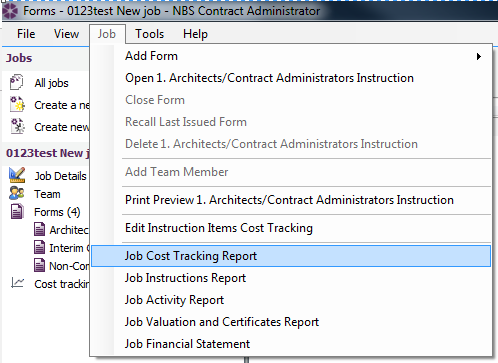This screenshot has height=363, width=498.
Task: Open the Job Instructions Report
Action: [291, 278]
